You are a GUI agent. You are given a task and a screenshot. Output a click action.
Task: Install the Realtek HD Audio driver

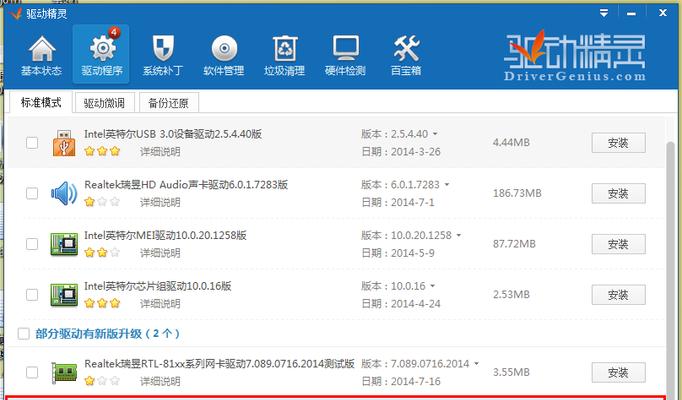tap(618, 193)
